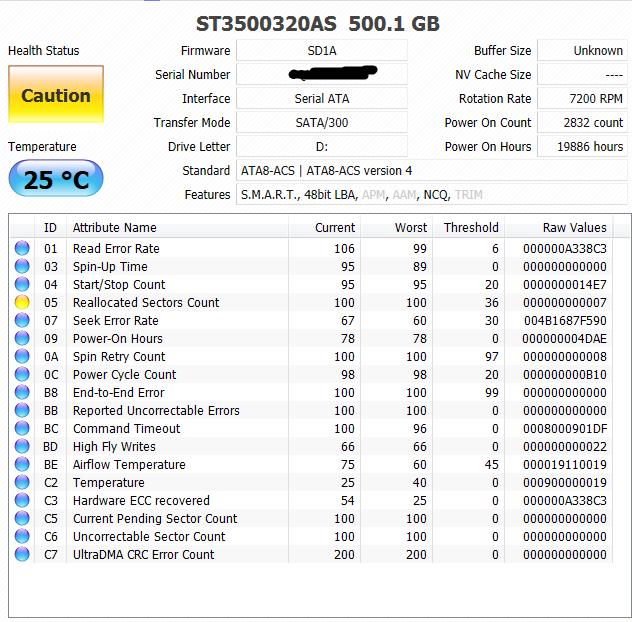This screenshot has width=632, height=622.
Task: Click the ST3500320AS 500.1 GB title
Action: pyautogui.click(x=318, y=23)
